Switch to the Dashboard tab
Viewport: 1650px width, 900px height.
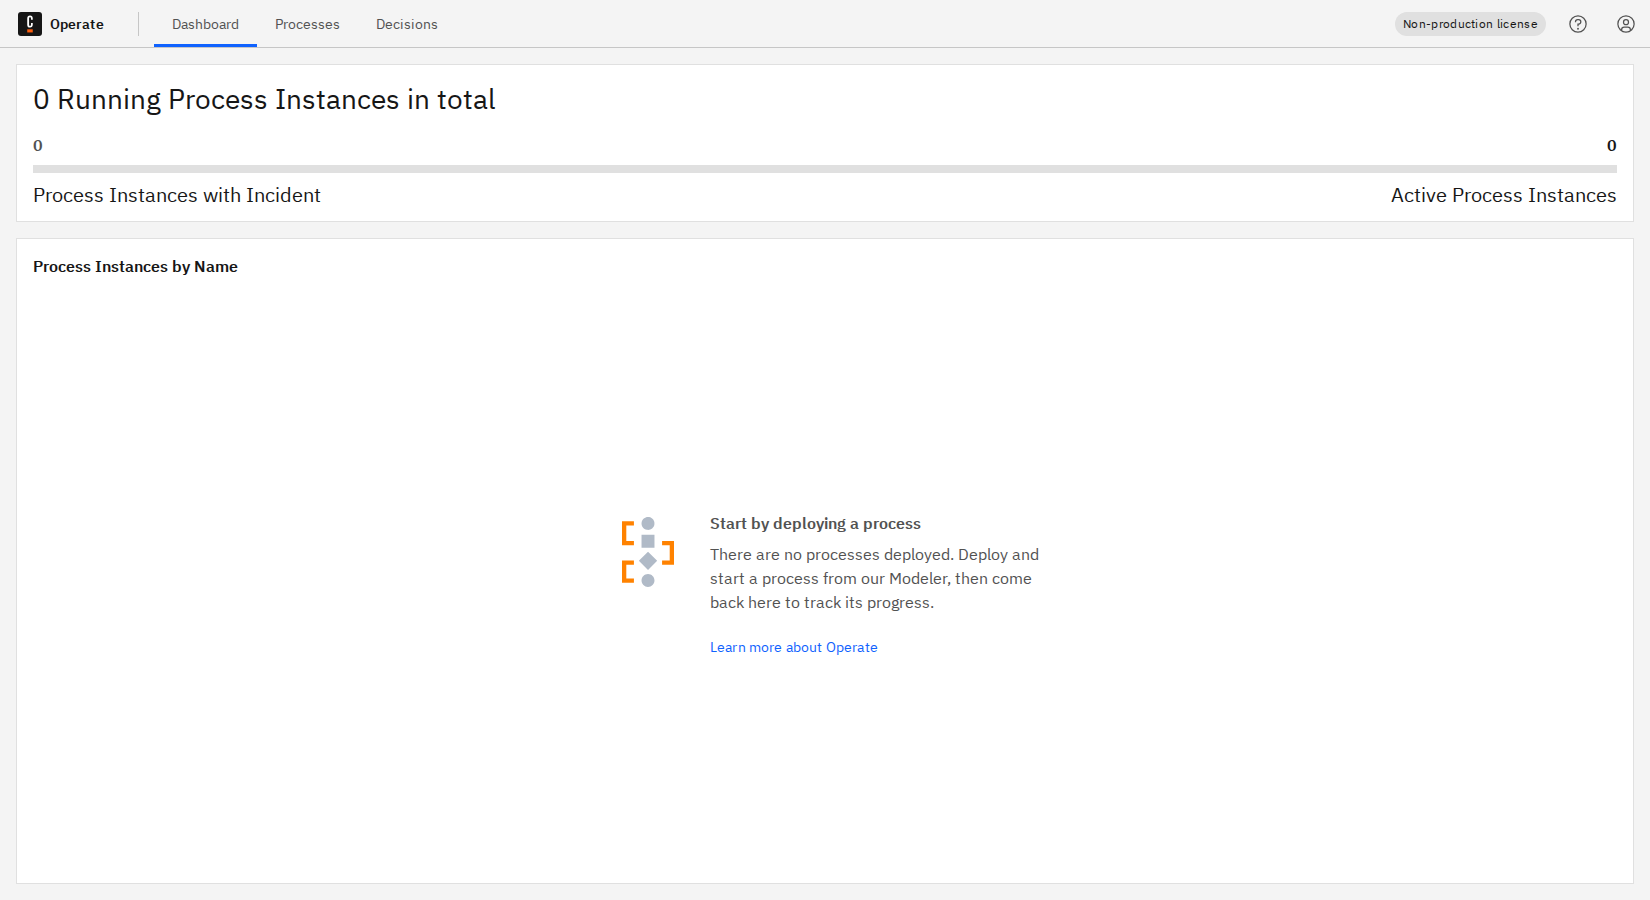205,24
